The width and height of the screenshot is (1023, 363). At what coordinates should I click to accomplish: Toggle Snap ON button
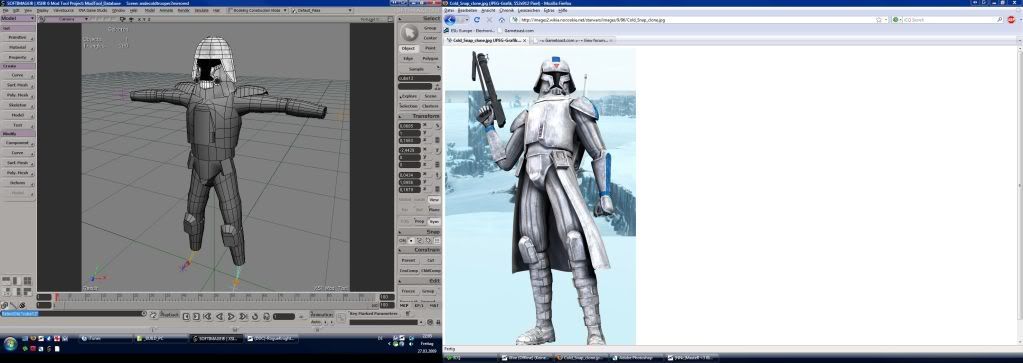pyautogui.click(x=402, y=240)
